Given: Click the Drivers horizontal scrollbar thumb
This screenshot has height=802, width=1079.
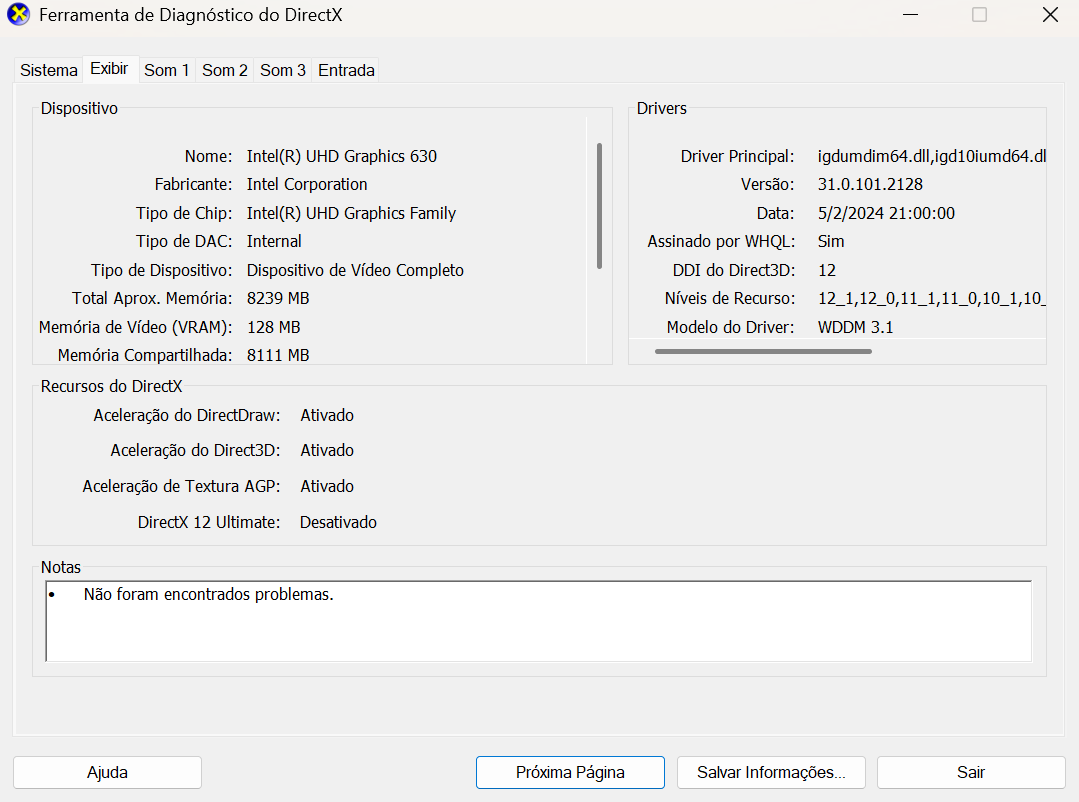Looking at the screenshot, I should coord(763,351).
